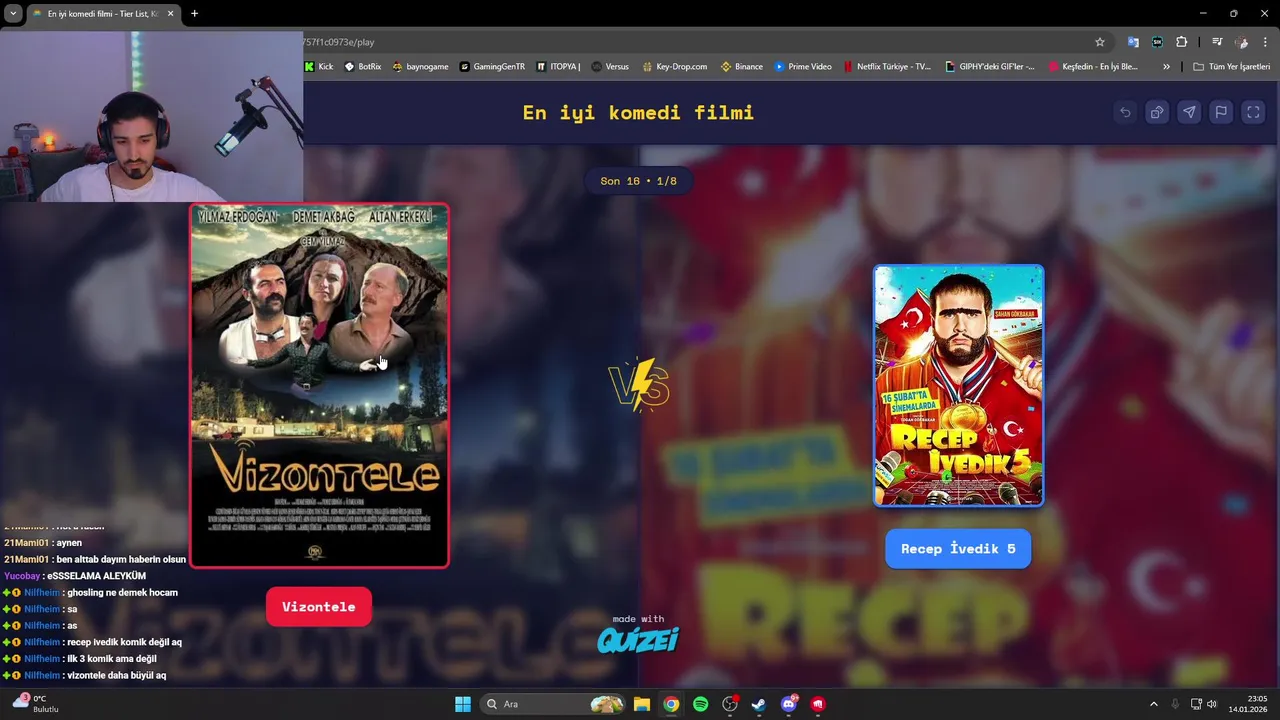This screenshot has height=720, width=1280.
Task: Open a new browser tab
Action: (194, 14)
